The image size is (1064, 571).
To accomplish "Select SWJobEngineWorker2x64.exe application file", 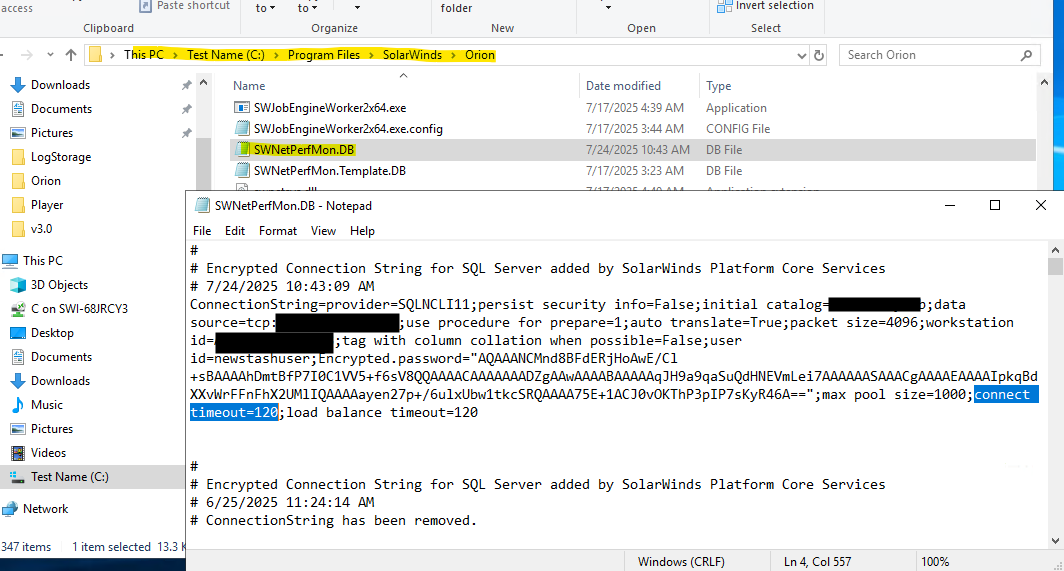I will tap(330, 108).
